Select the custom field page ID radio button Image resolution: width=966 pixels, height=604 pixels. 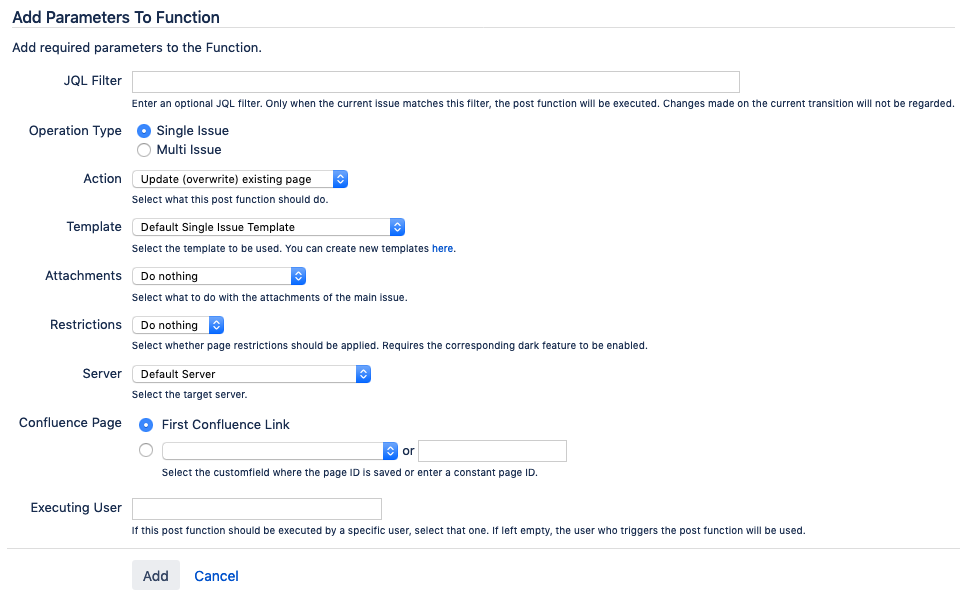tap(146, 450)
